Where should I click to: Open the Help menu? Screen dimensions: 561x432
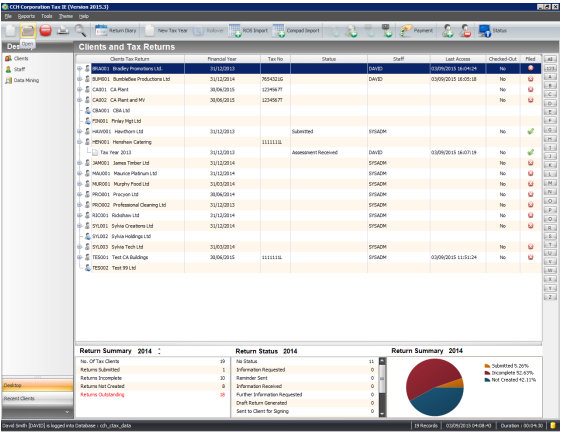(x=84, y=16)
